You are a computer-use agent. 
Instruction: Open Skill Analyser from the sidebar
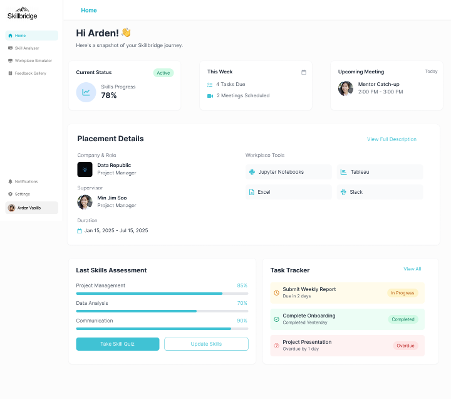tap(32, 48)
